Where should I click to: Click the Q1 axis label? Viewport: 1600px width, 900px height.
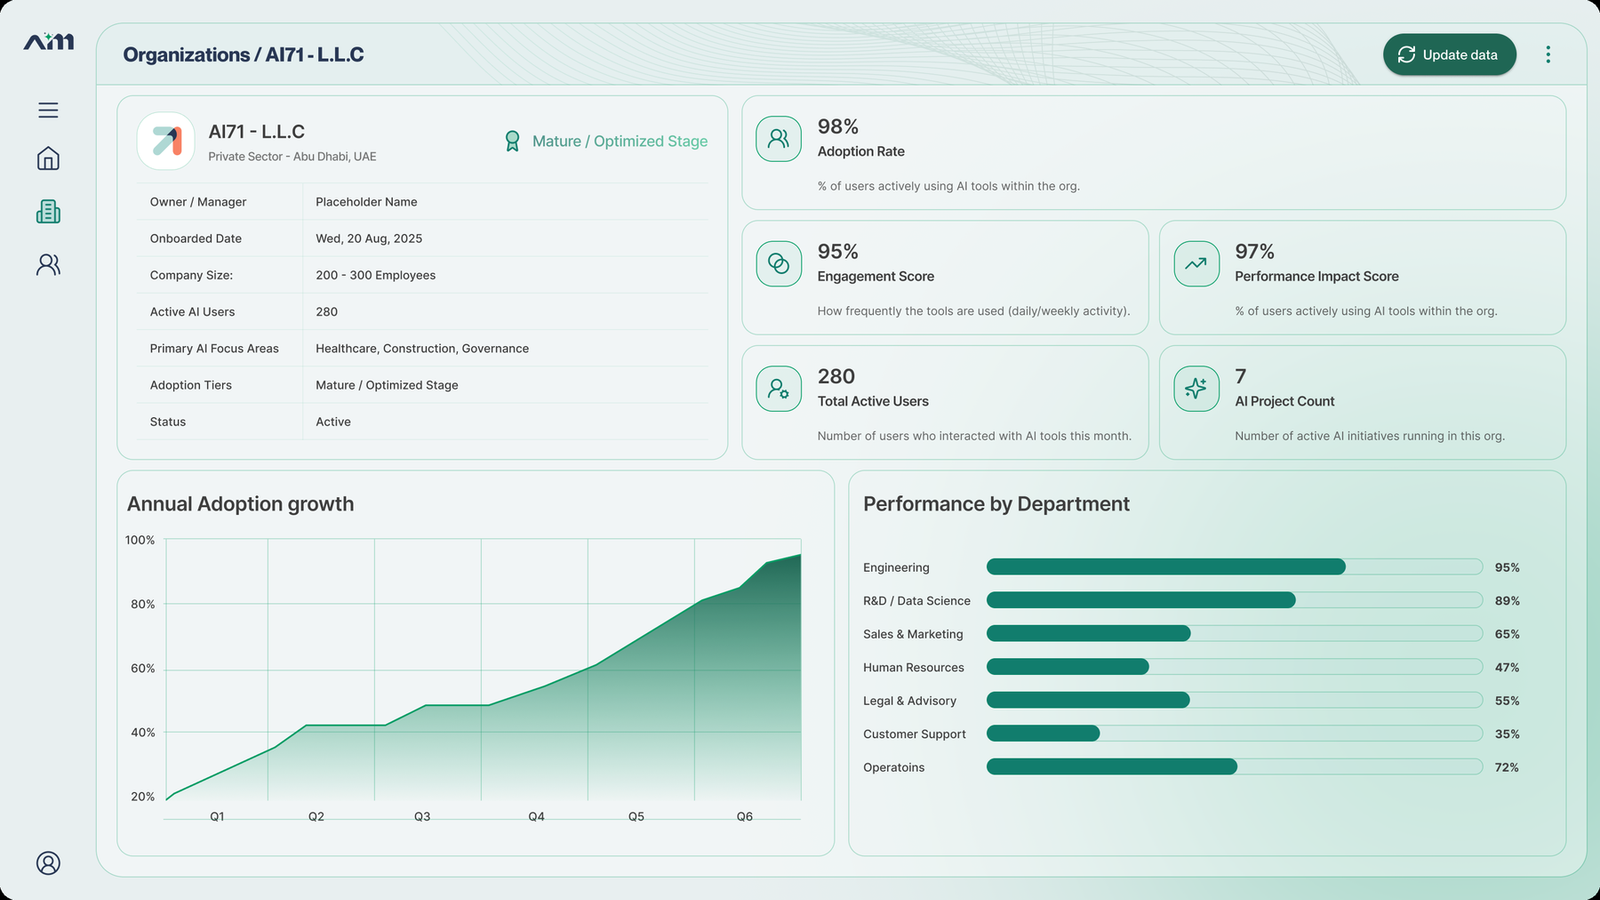click(x=217, y=817)
